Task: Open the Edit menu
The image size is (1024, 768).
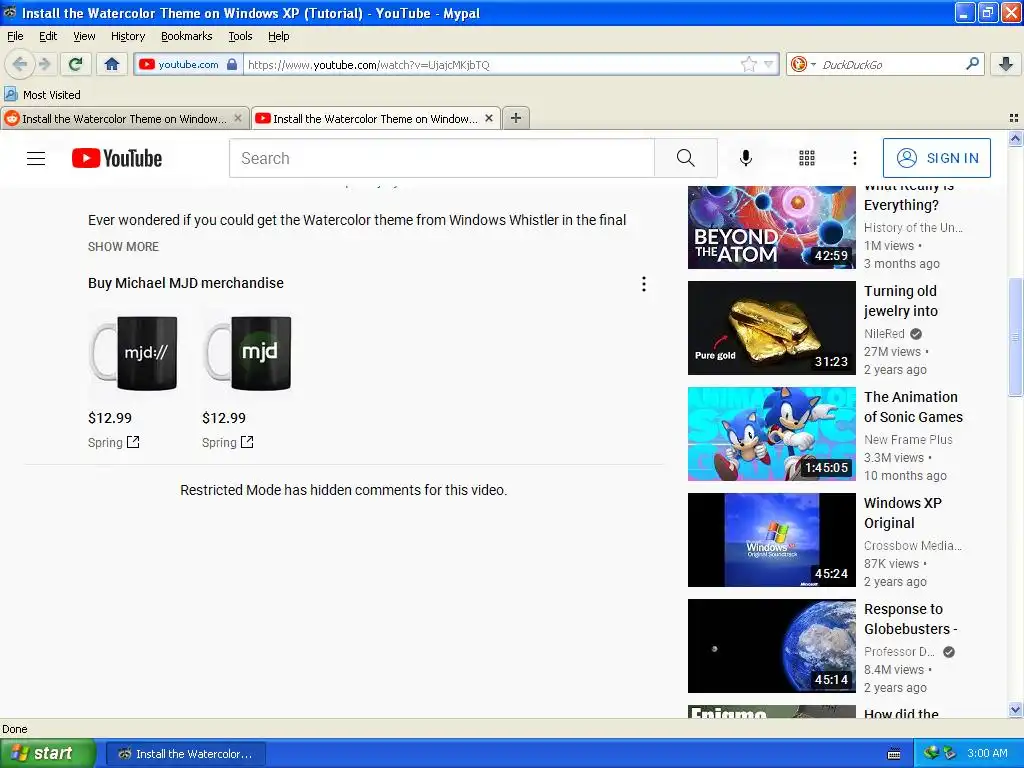Action: [x=48, y=36]
